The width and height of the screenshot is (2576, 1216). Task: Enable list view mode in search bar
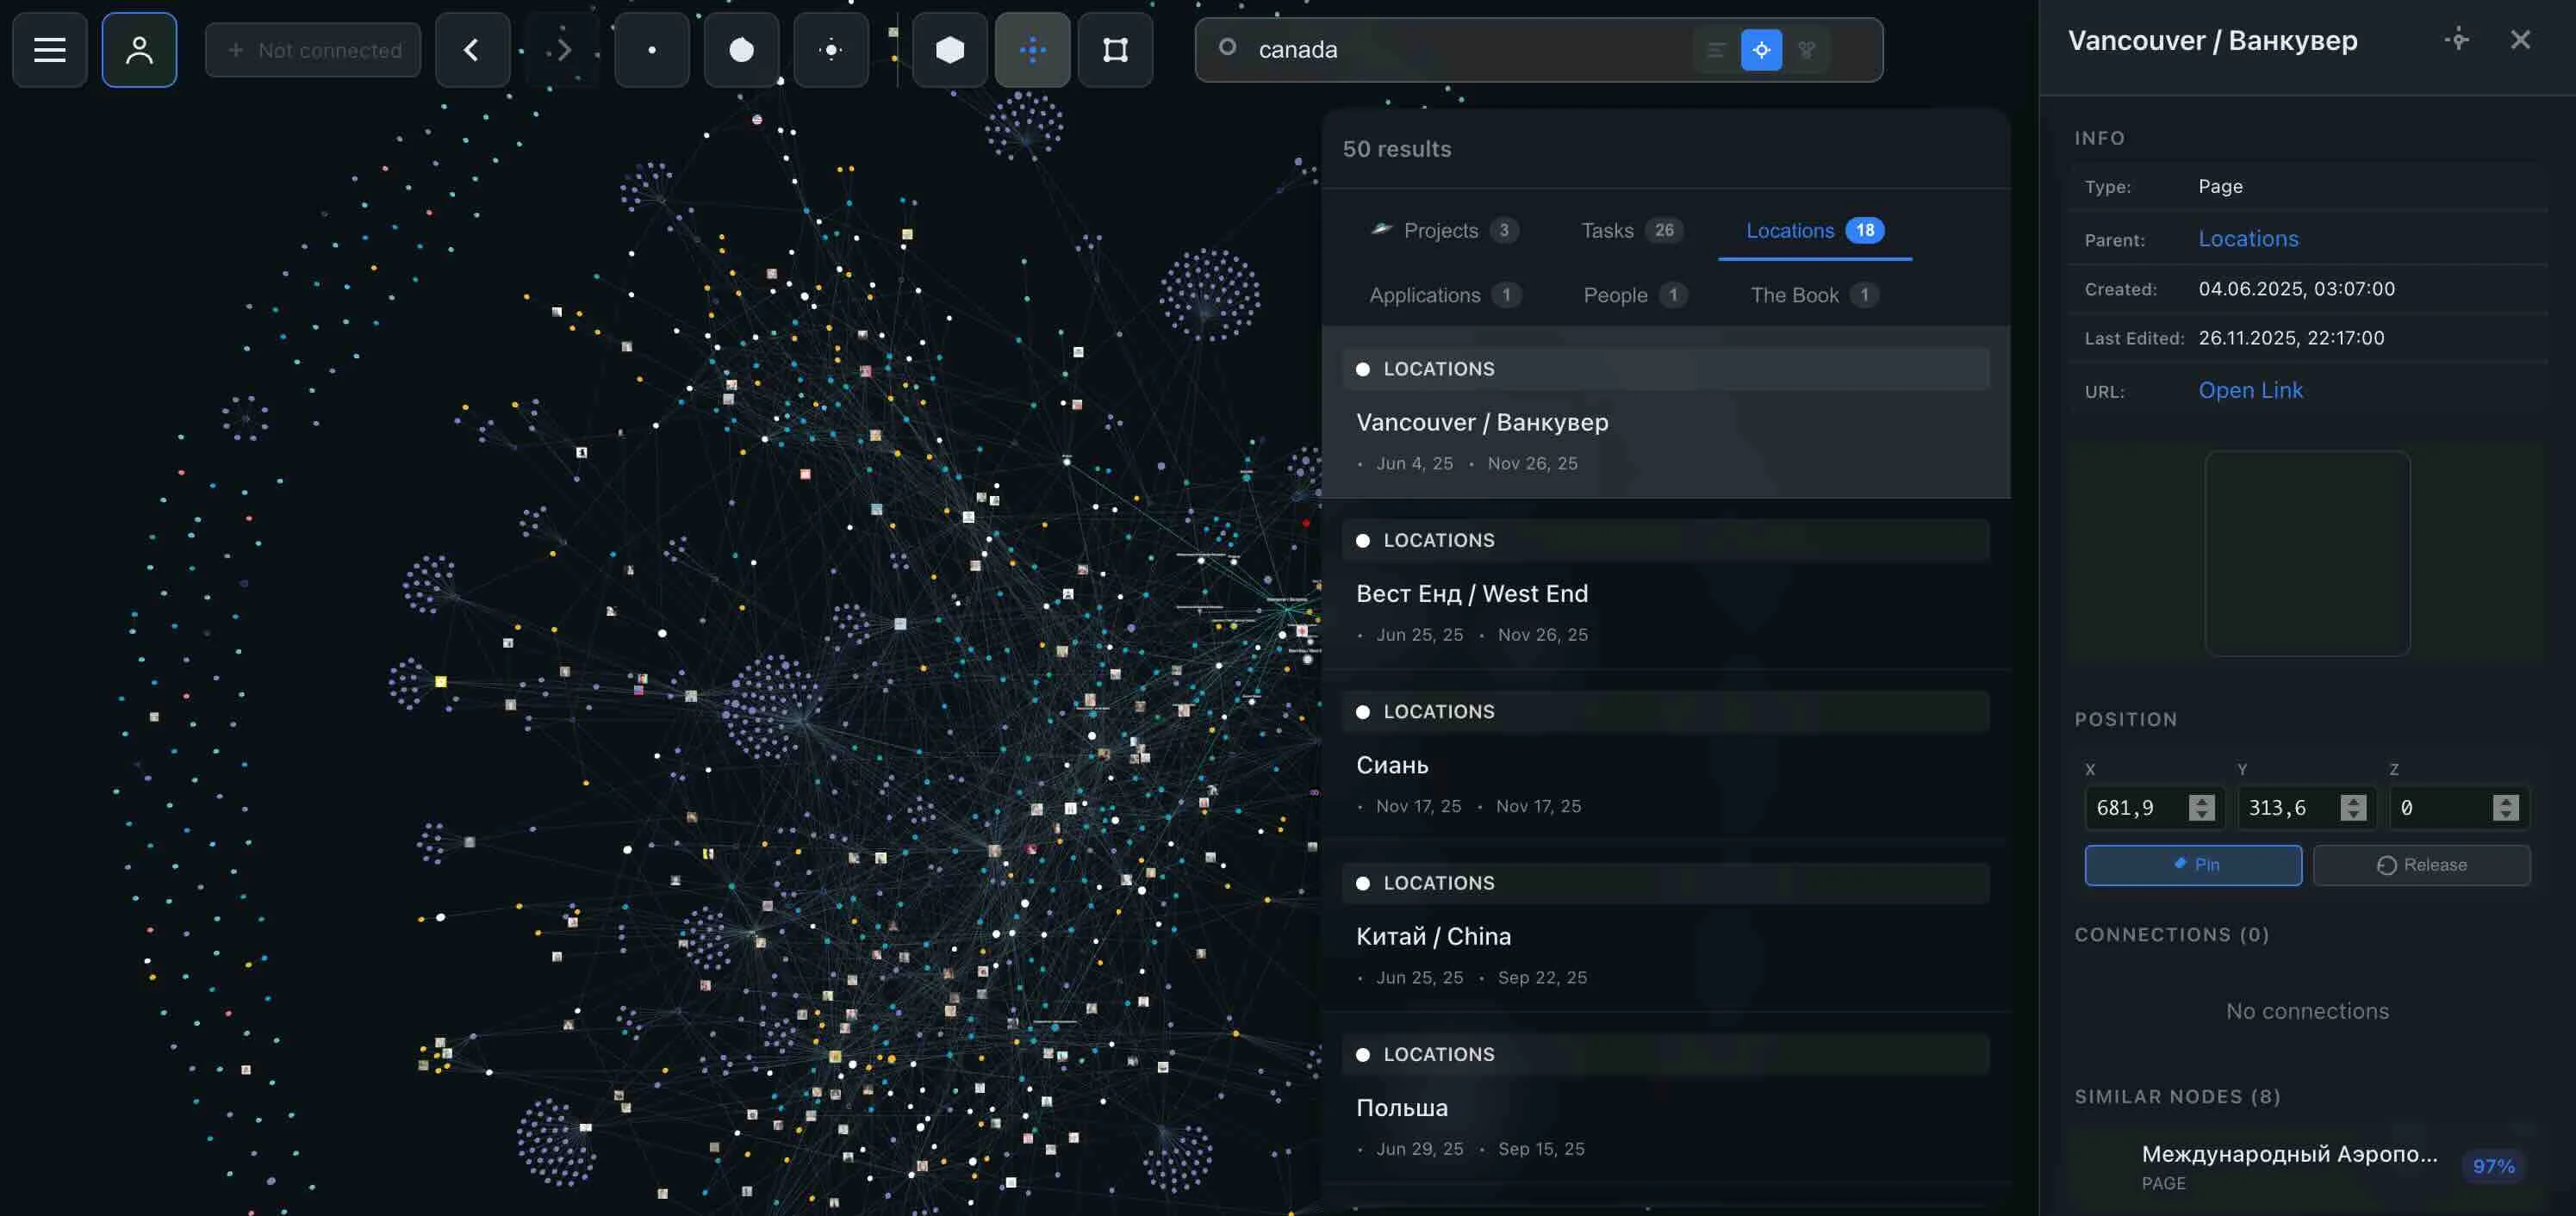tap(1715, 49)
